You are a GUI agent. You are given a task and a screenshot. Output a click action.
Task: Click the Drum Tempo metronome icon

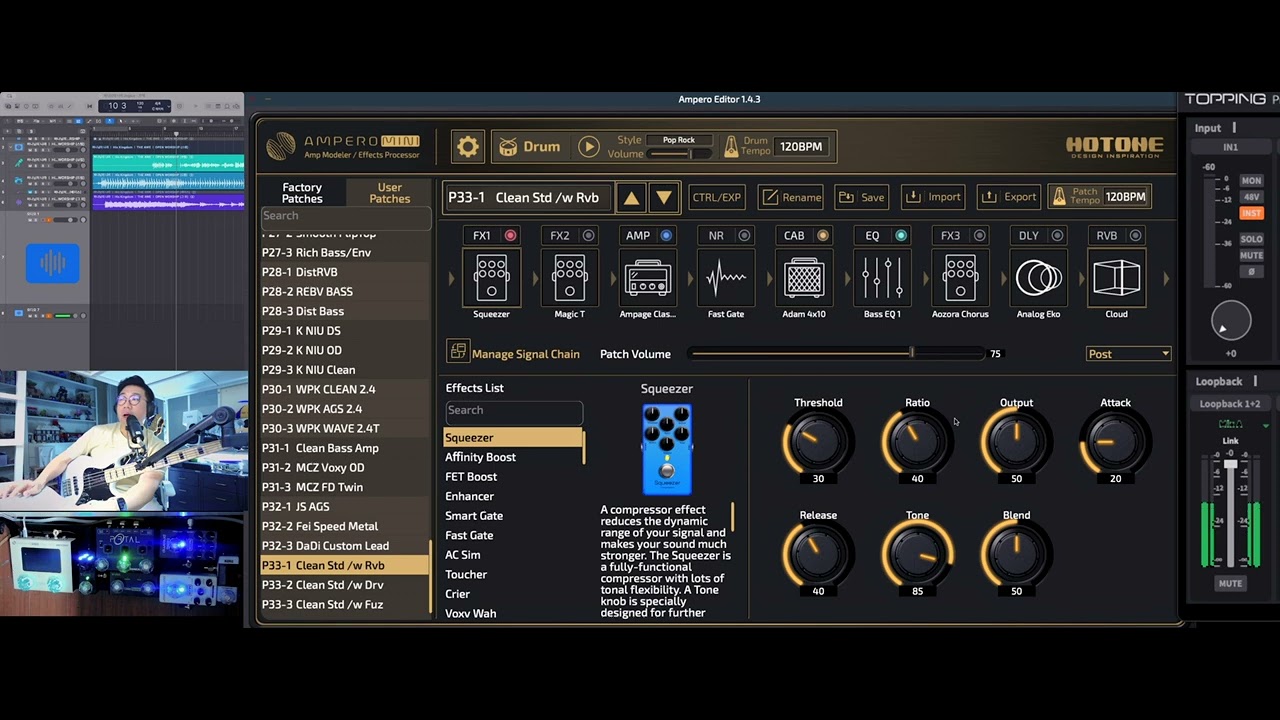coord(731,147)
